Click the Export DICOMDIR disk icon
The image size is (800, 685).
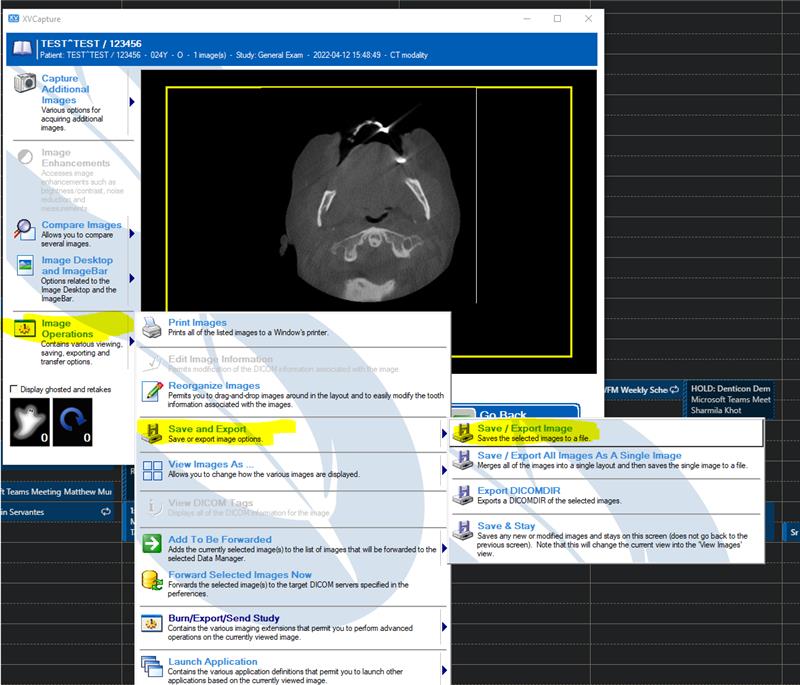pyautogui.click(x=463, y=495)
